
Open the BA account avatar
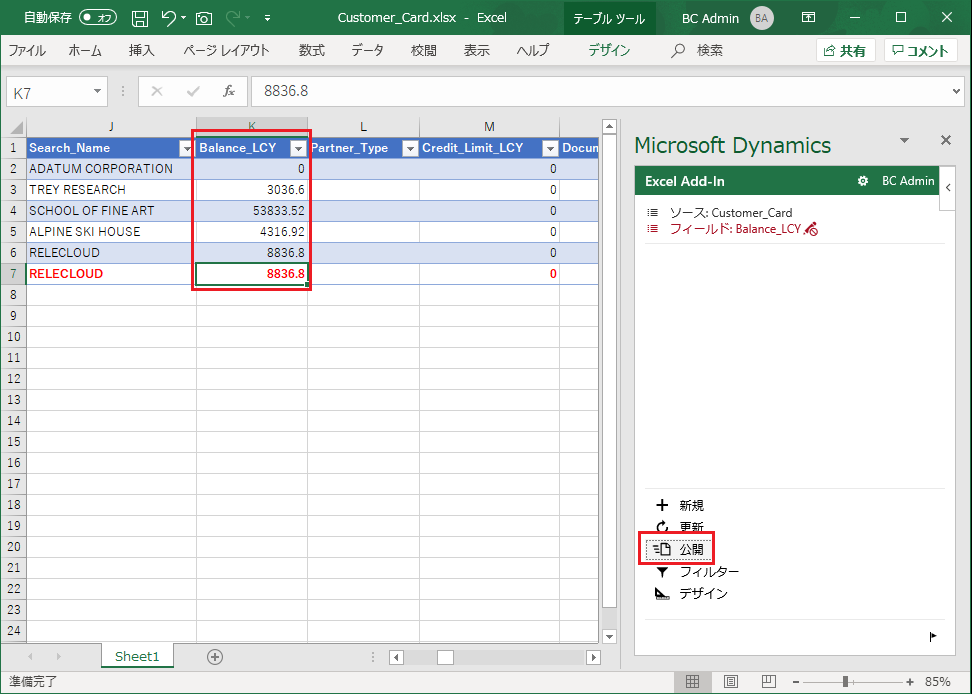click(761, 18)
